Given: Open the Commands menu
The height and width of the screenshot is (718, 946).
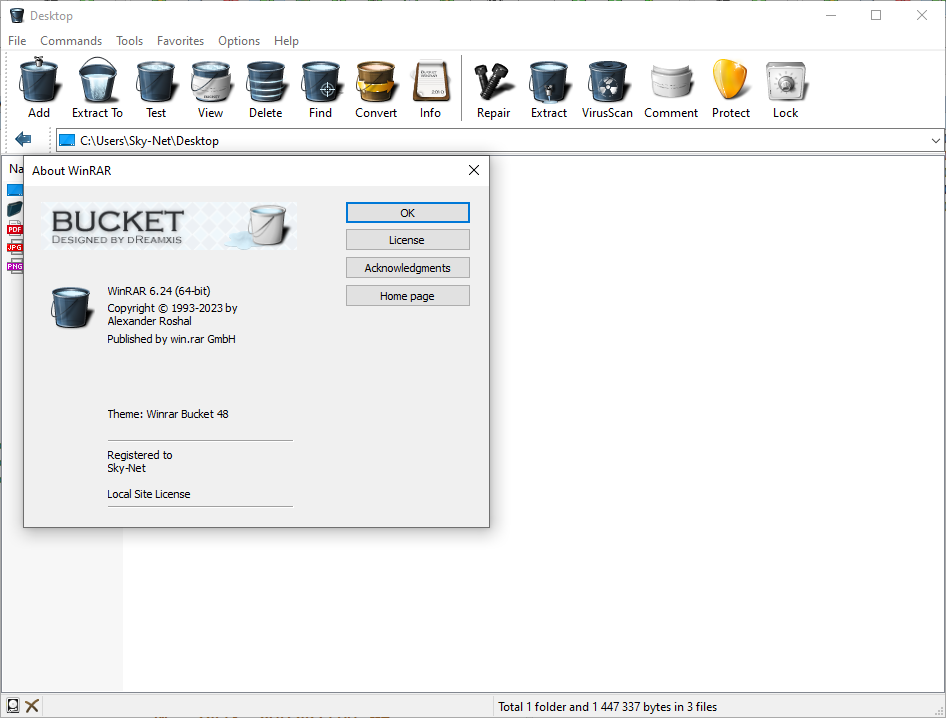Looking at the screenshot, I should coord(71,41).
